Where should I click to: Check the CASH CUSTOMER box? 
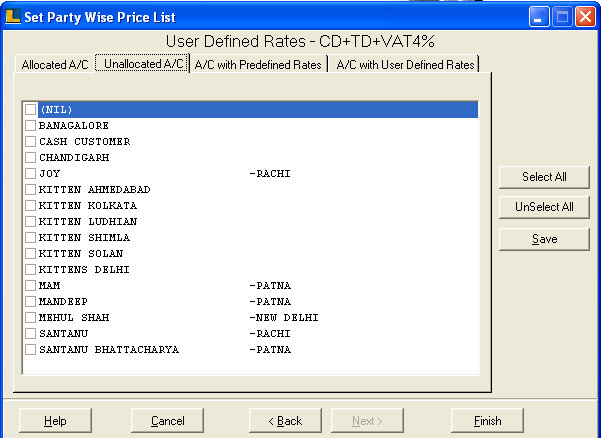tap(30, 141)
